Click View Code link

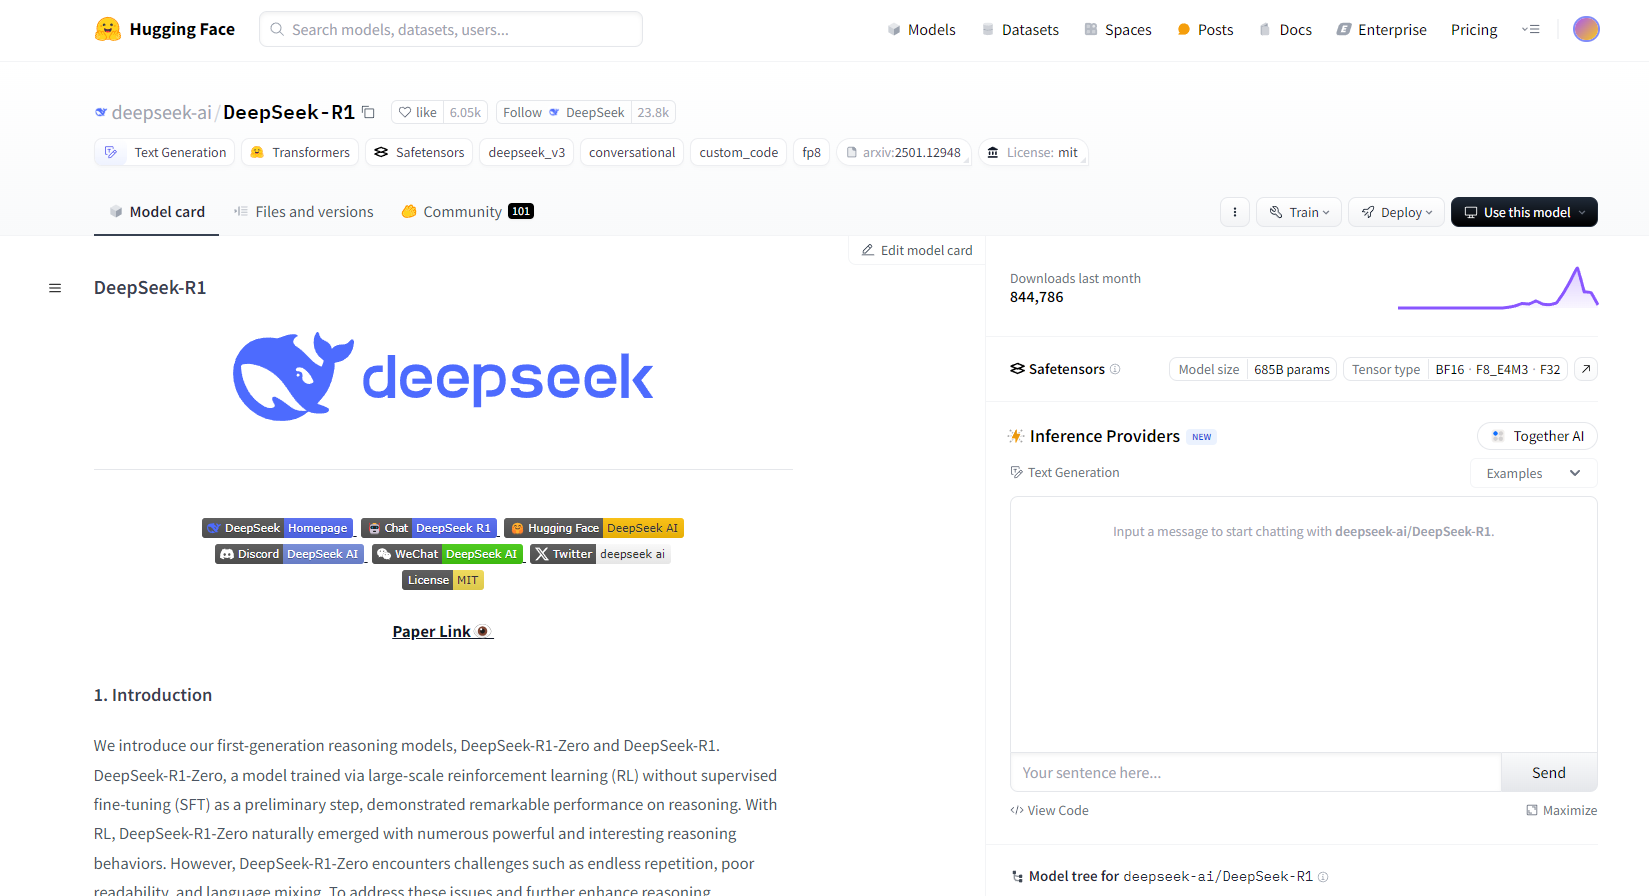pyautogui.click(x=1049, y=811)
